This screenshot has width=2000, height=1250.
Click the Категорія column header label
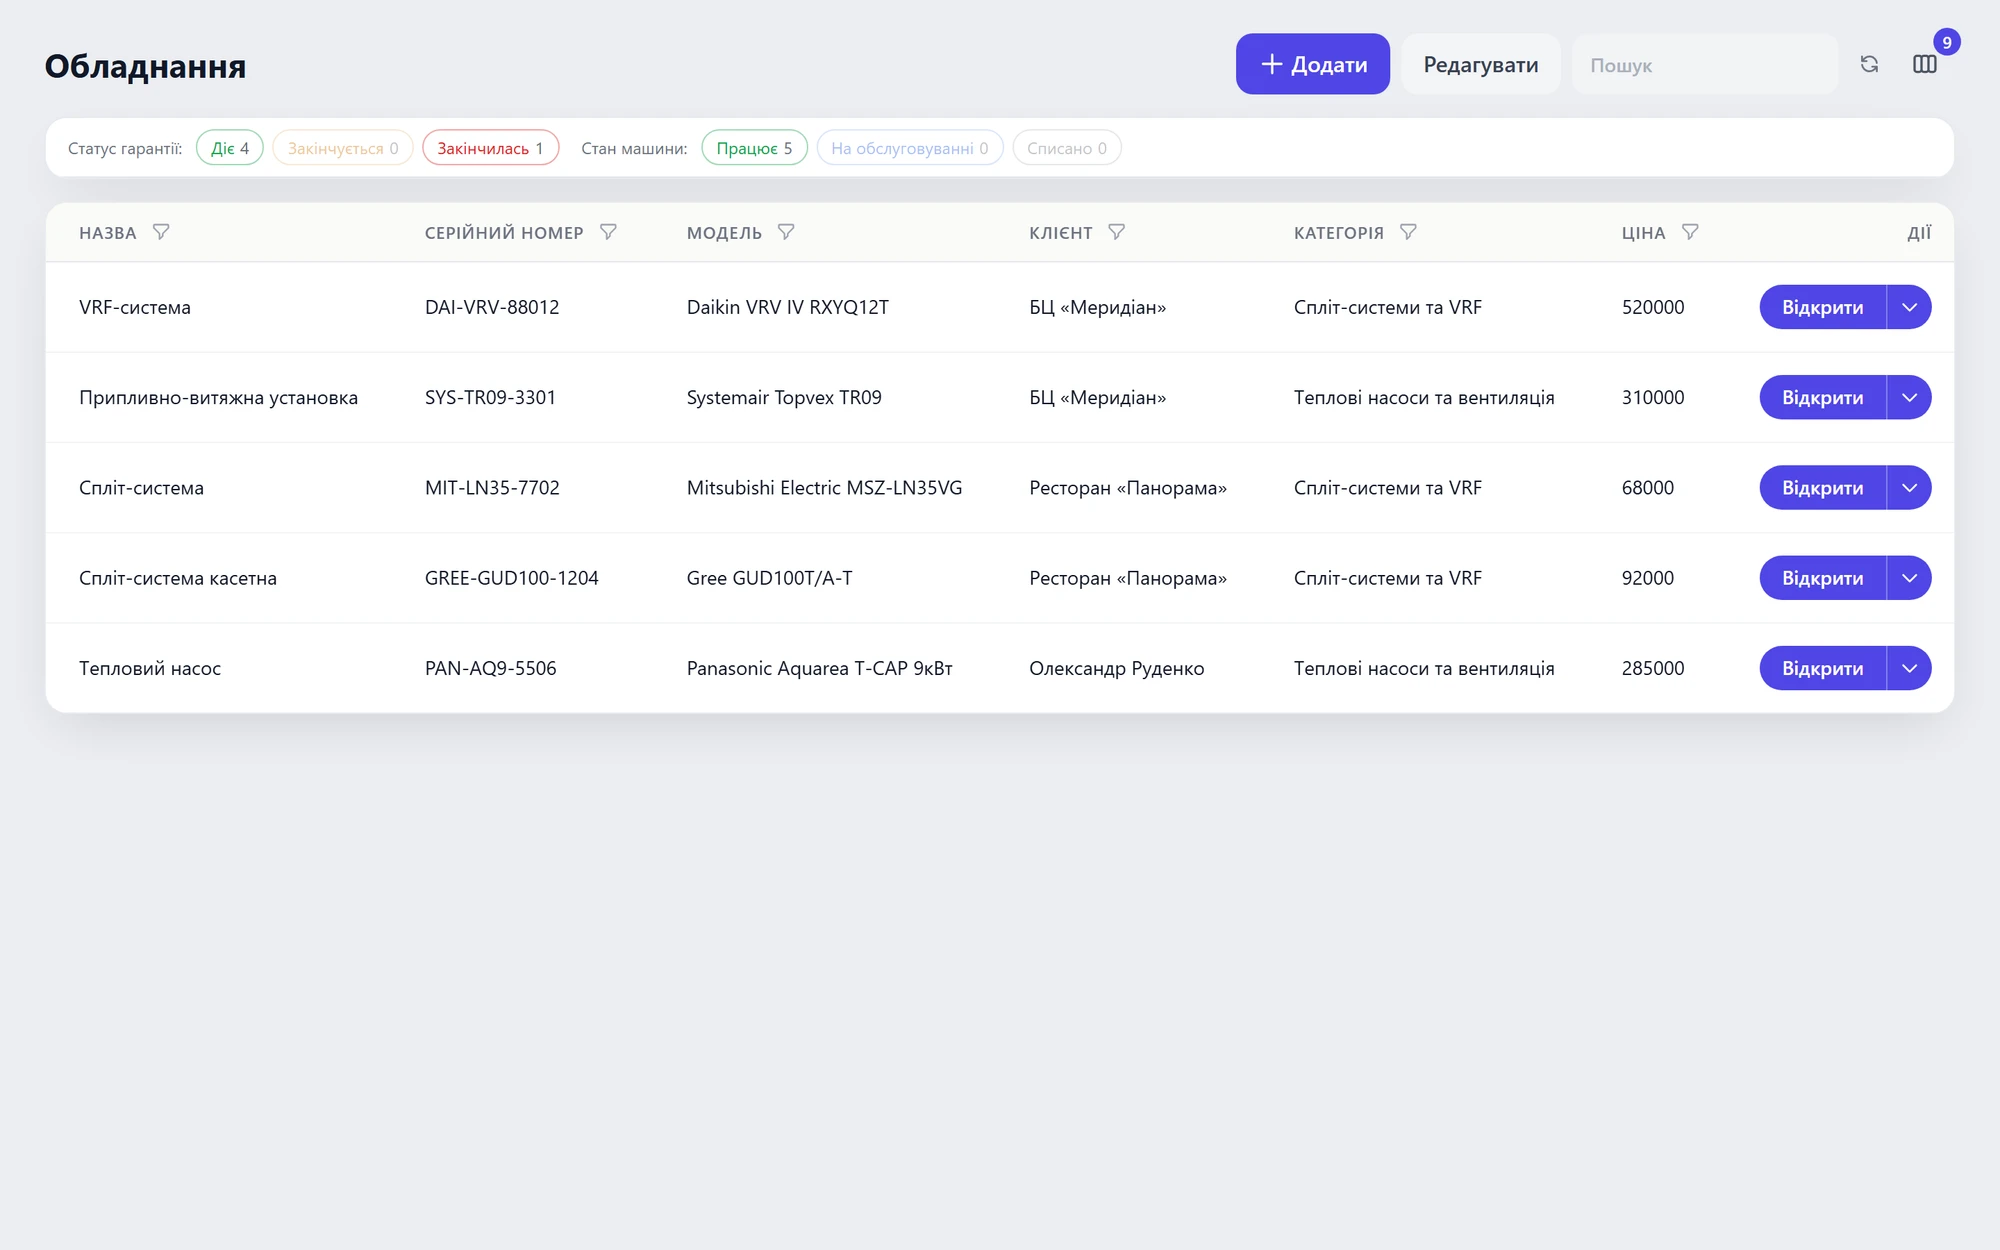(1339, 233)
